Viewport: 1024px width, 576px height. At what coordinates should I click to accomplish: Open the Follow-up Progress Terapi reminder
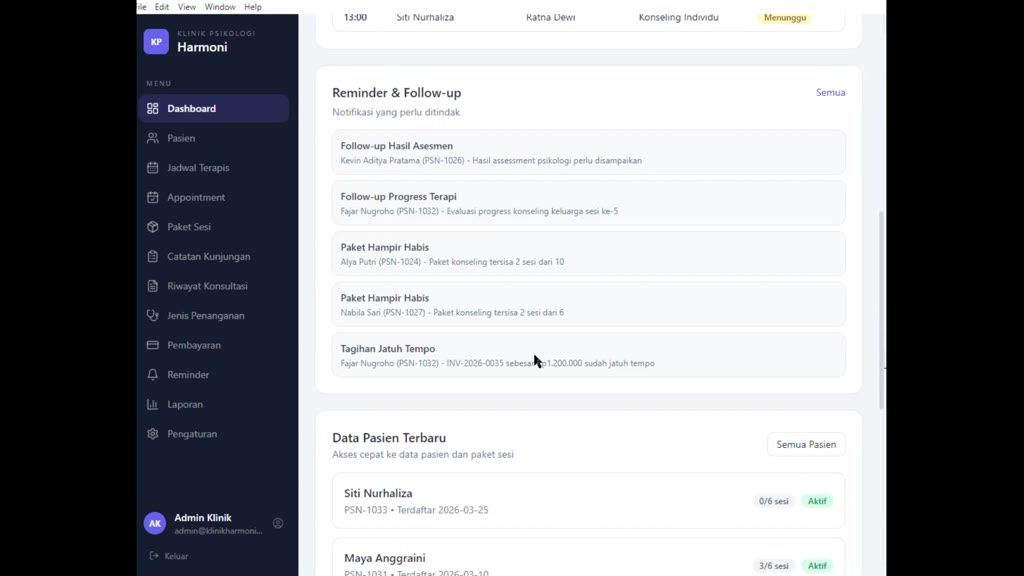click(588, 203)
